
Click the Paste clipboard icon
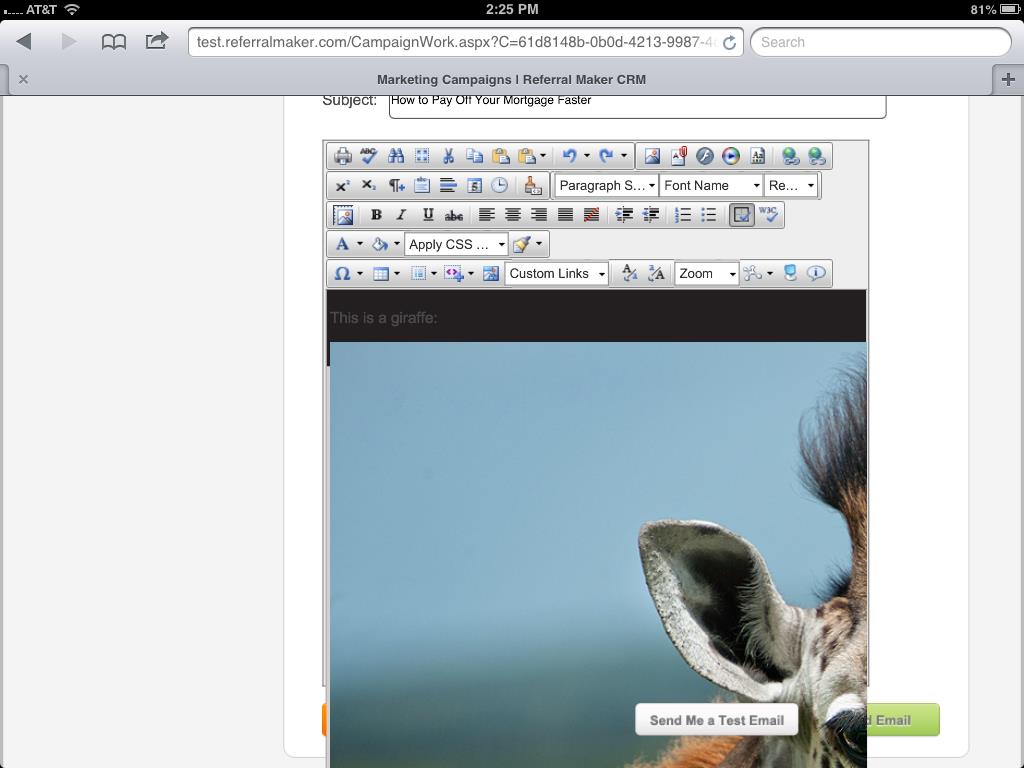tap(500, 156)
